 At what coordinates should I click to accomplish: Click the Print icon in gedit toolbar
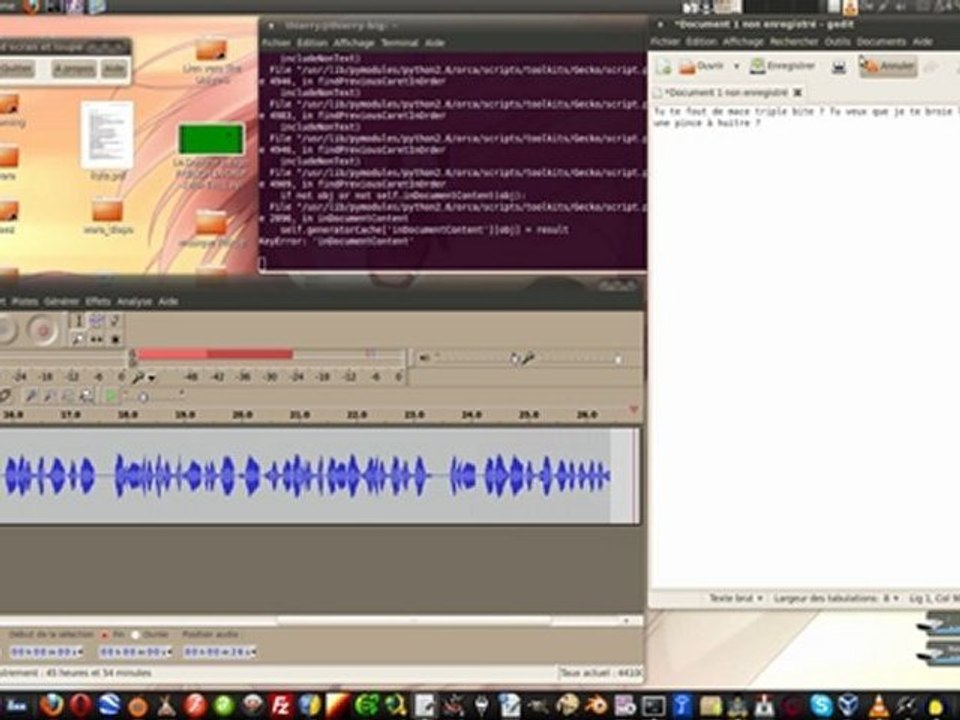[839, 67]
